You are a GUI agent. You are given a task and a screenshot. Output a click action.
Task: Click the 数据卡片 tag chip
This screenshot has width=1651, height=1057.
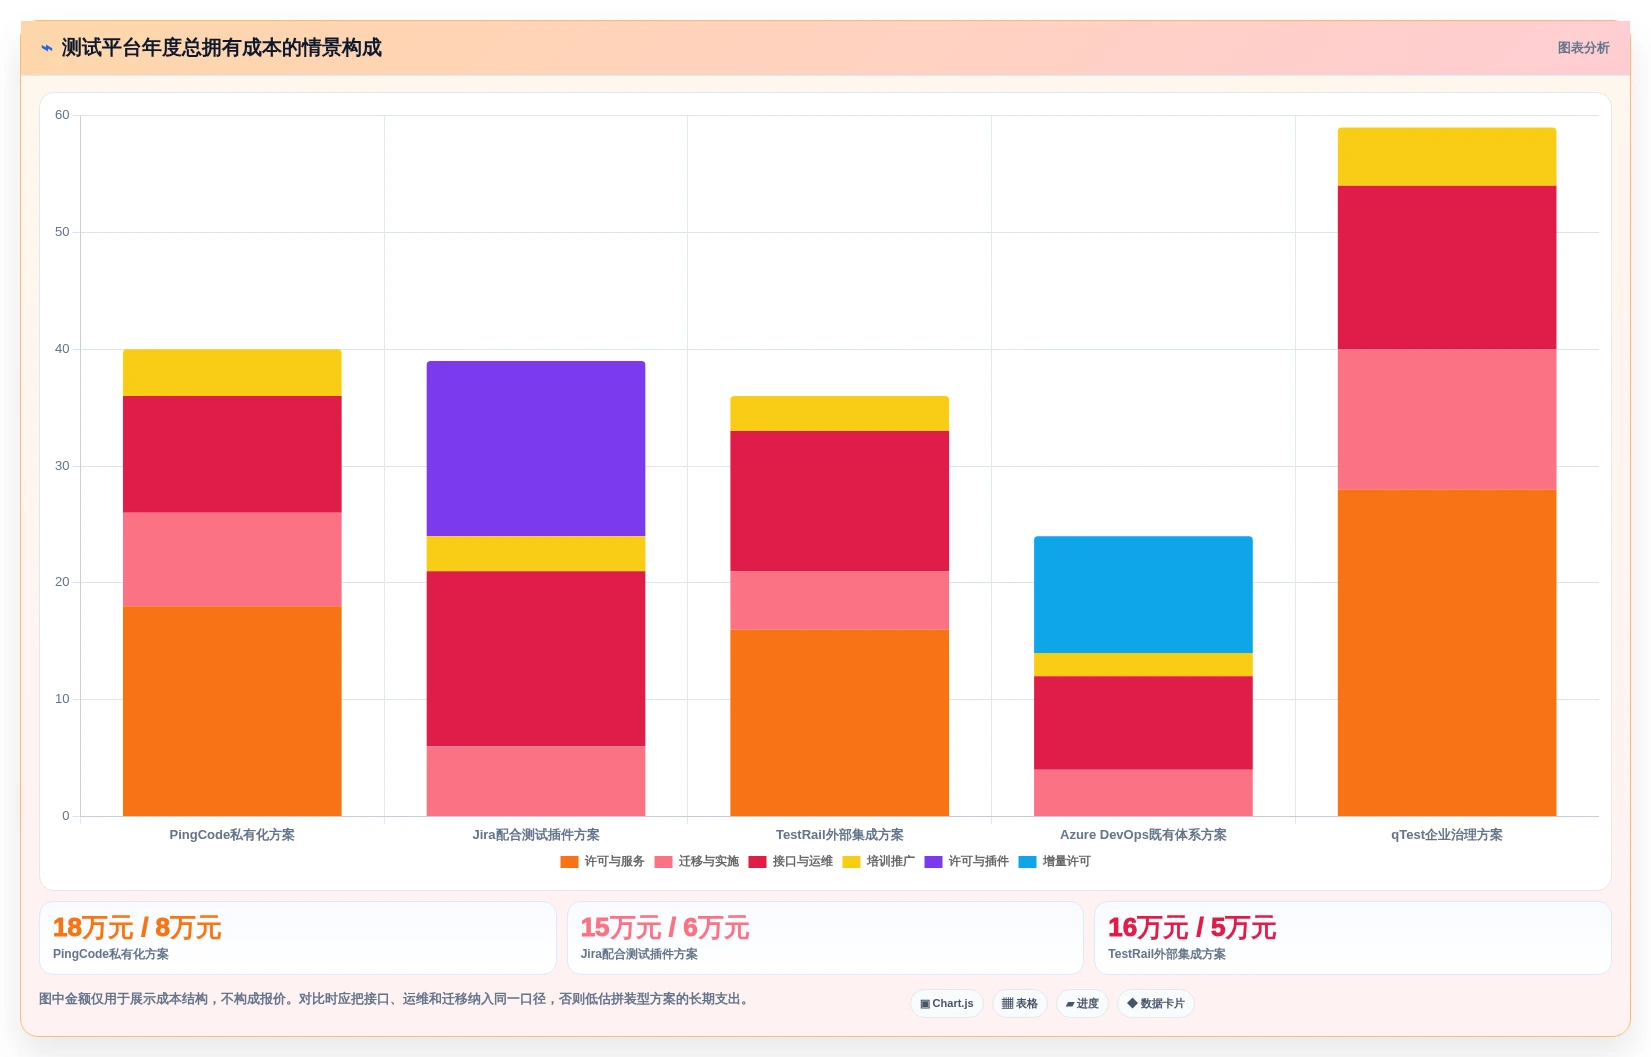[1156, 1004]
